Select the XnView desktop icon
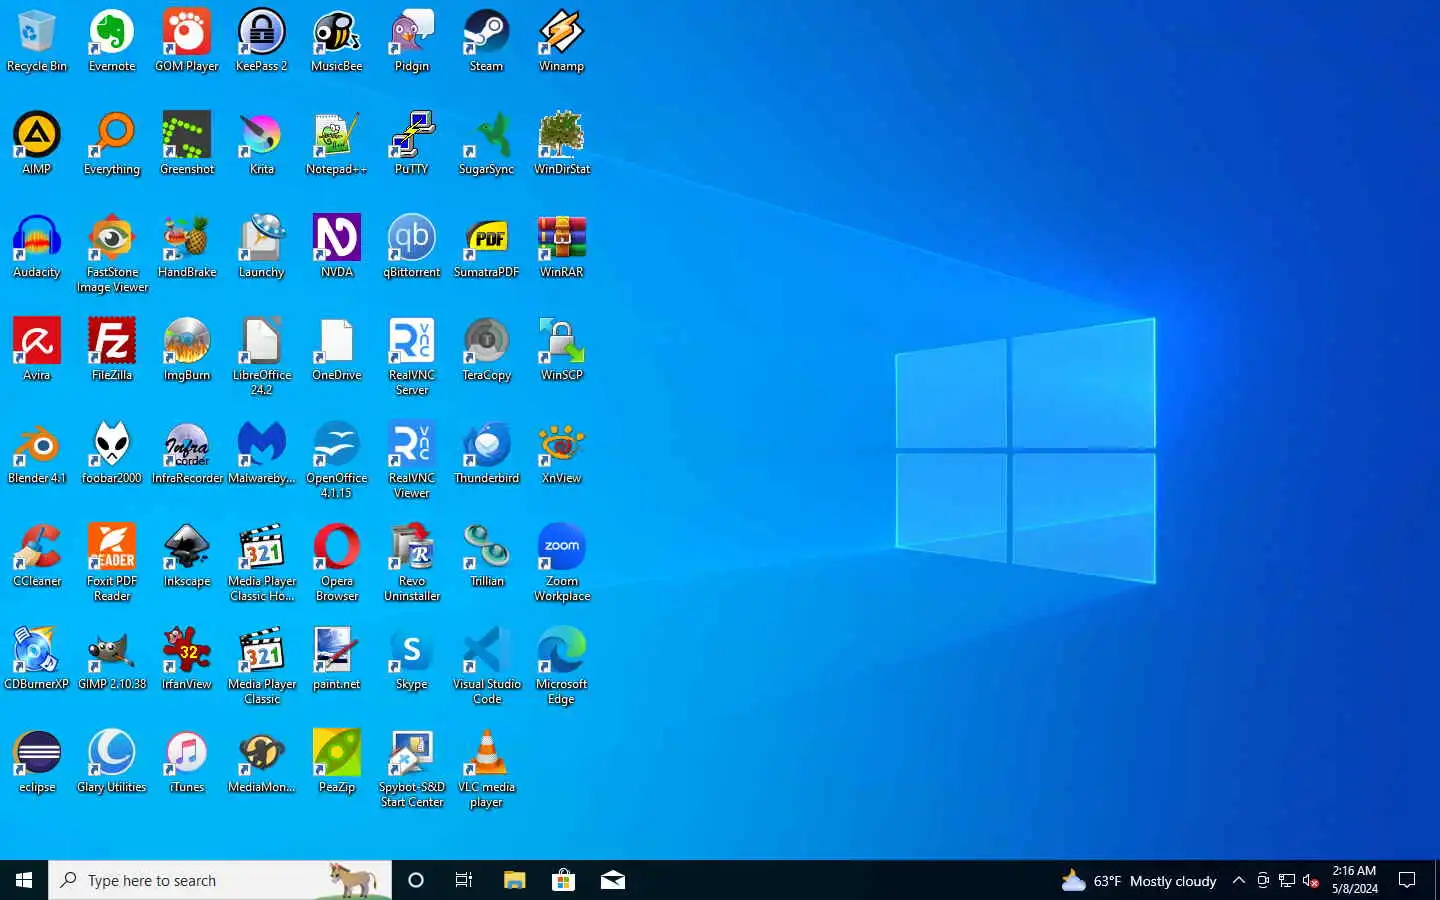Viewport: 1440px width, 900px height. pyautogui.click(x=562, y=453)
